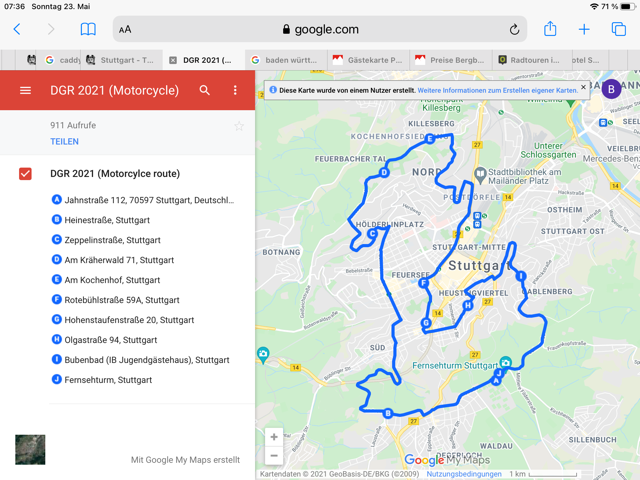
Task: Tap Safari forward arrow
Action: click(x=51, y=29)
